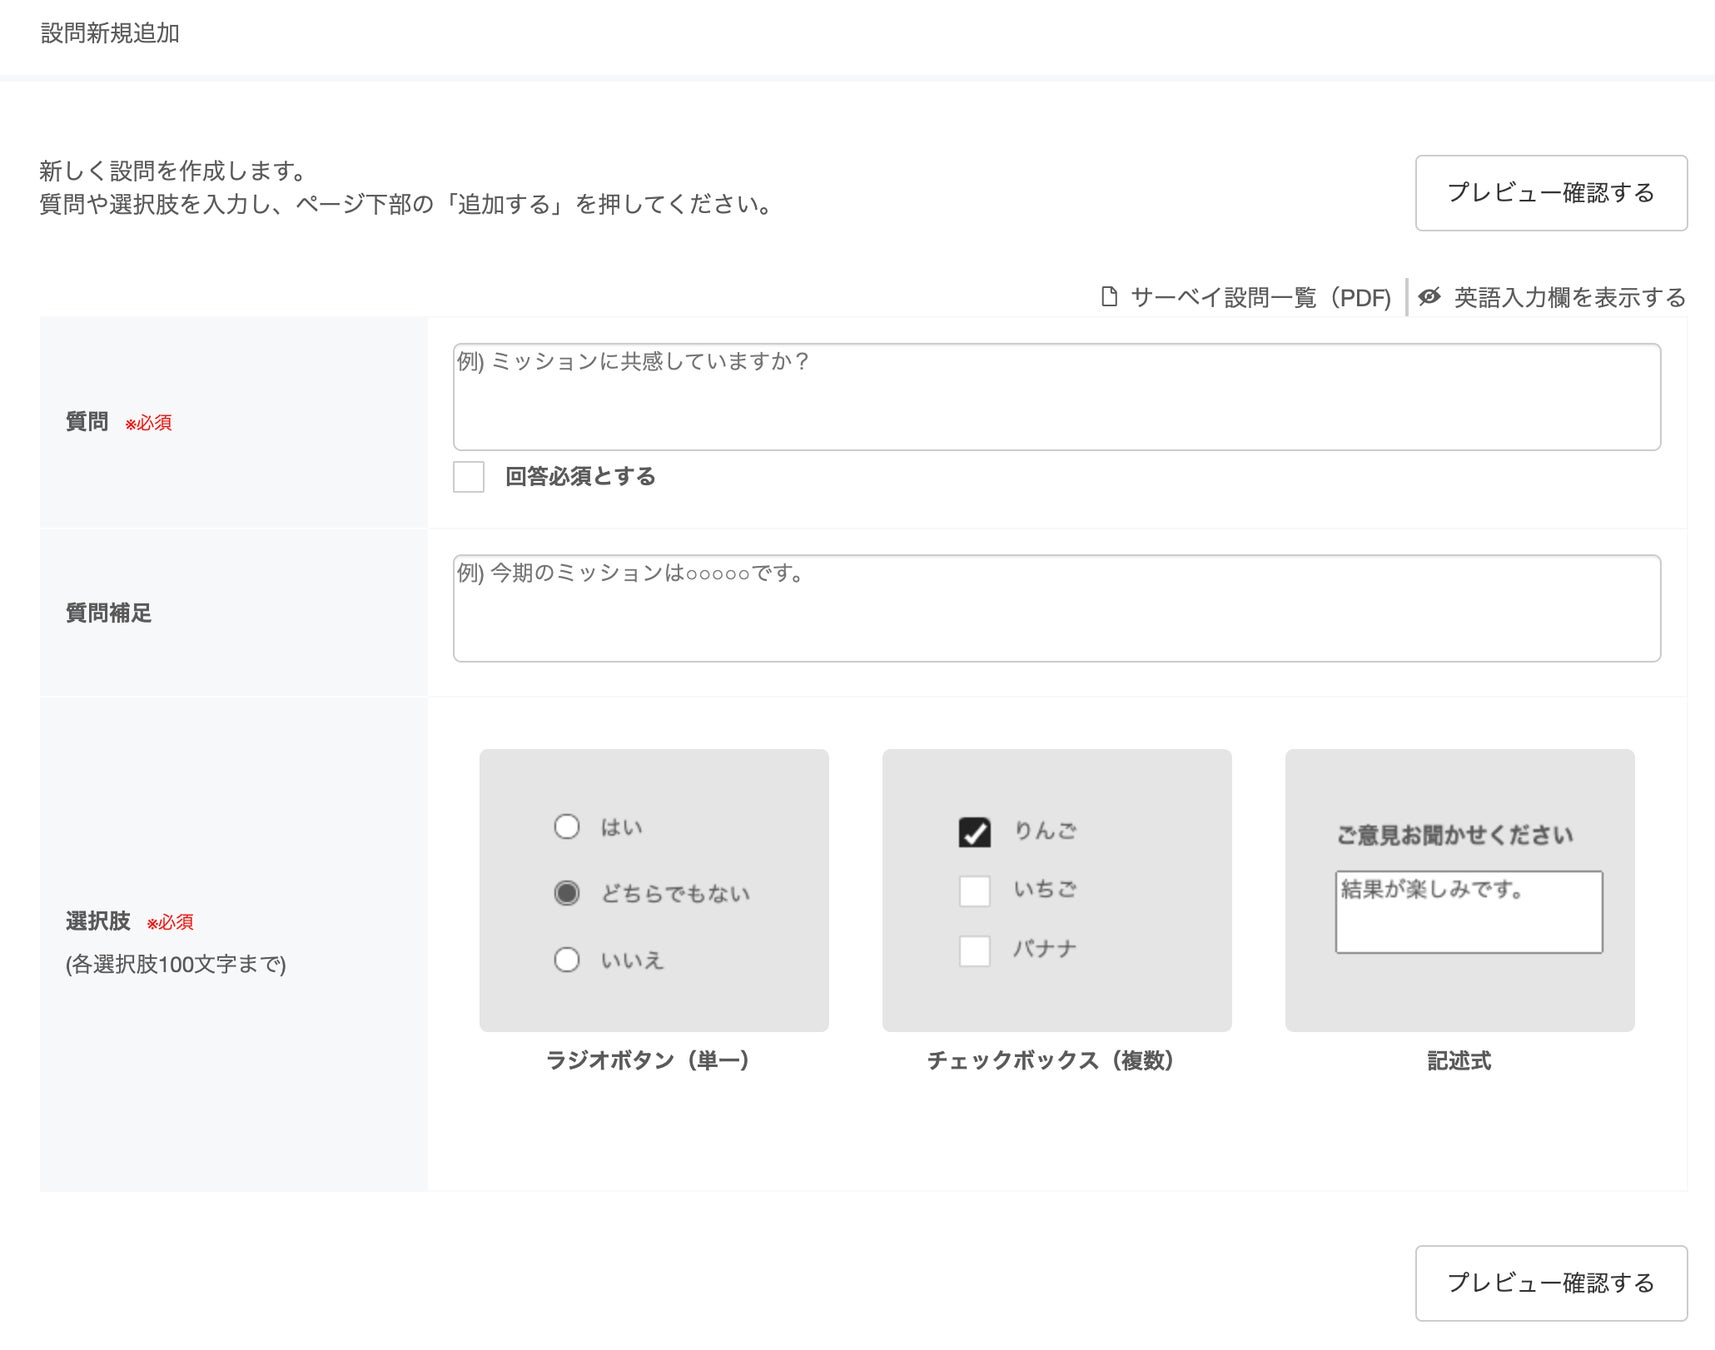Open the サーベイ設問一覧 (PDF) link

1260,298
